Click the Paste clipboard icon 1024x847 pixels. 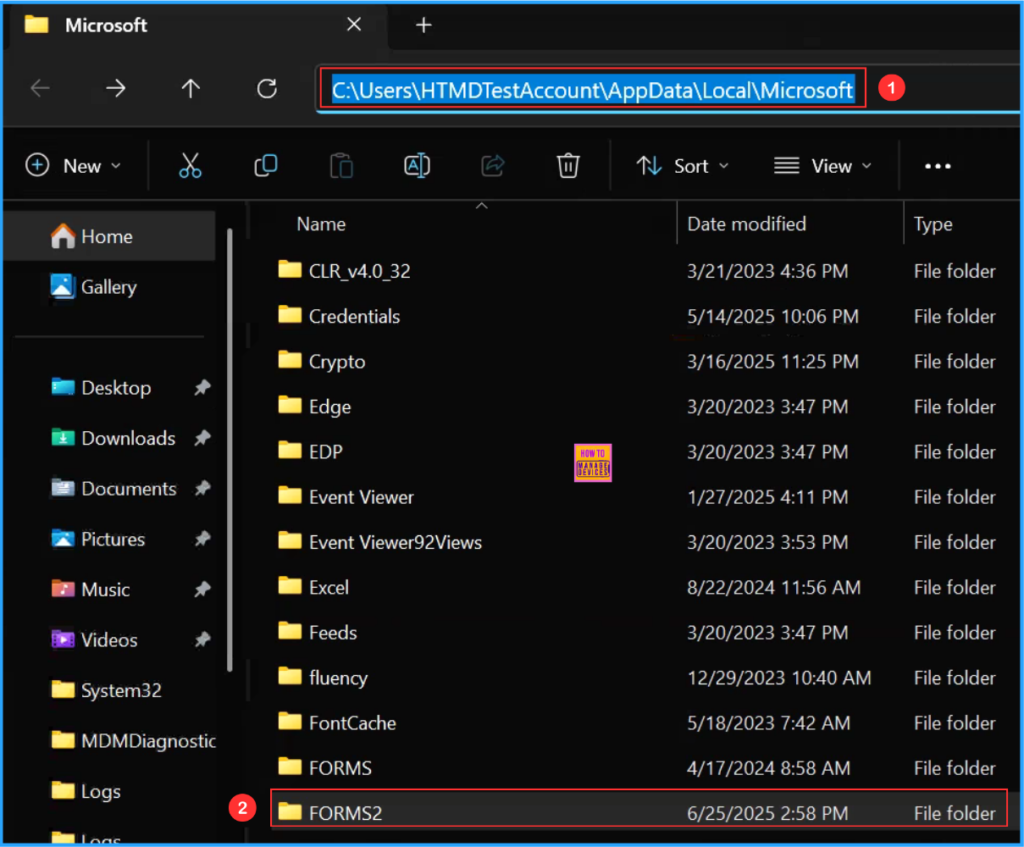point(341,166)
